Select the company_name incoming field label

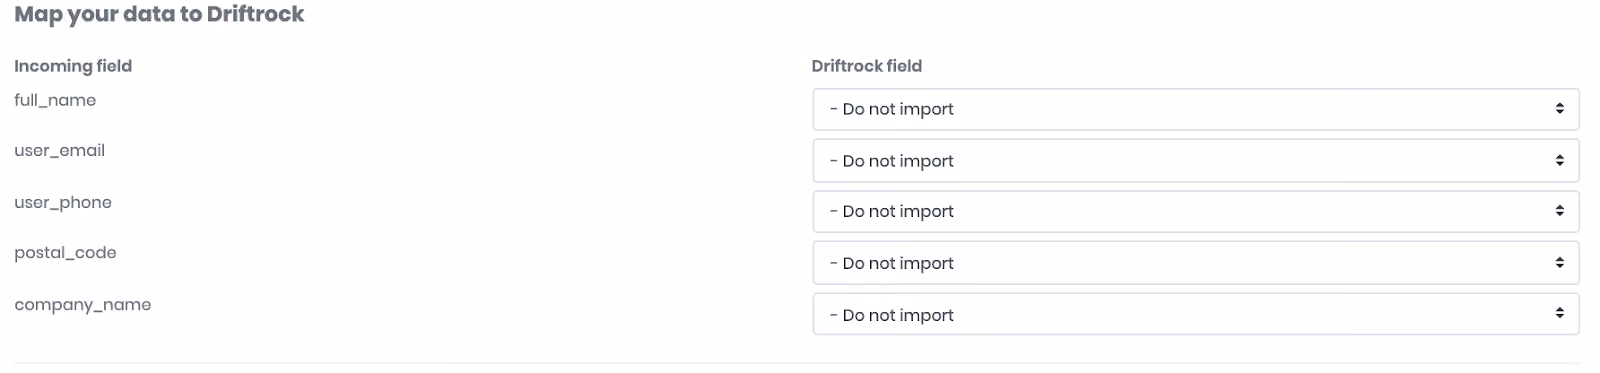coord(82,305)
